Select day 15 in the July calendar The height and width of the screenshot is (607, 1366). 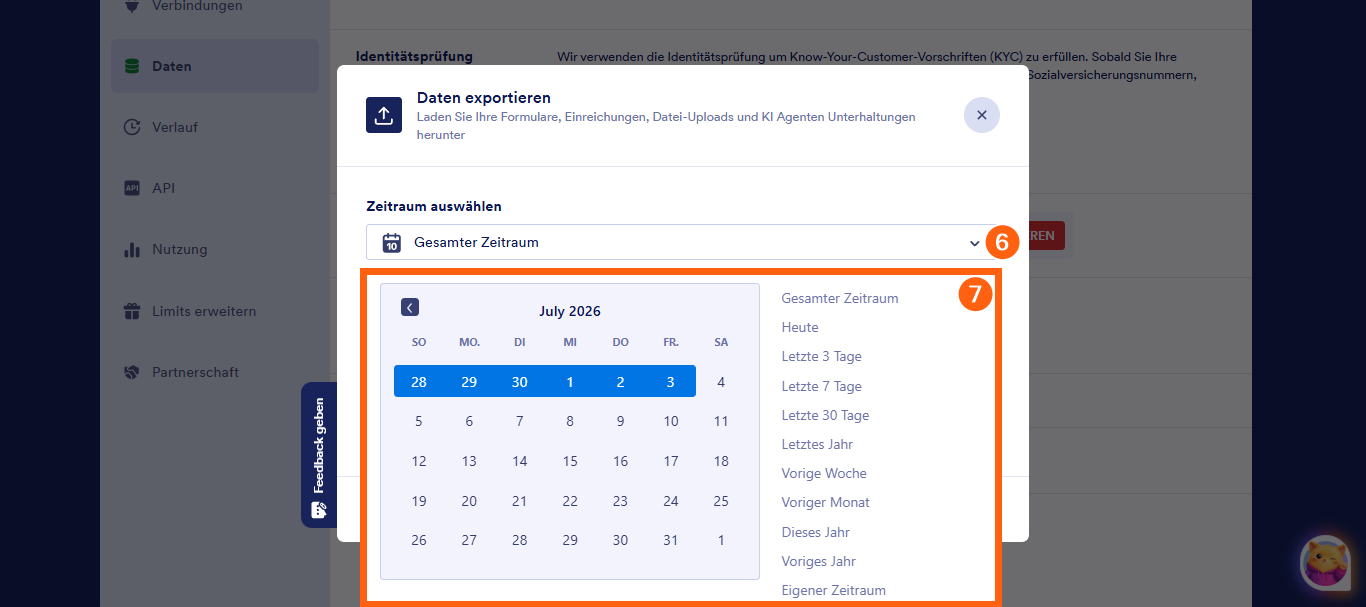click(x=570, y=461)
